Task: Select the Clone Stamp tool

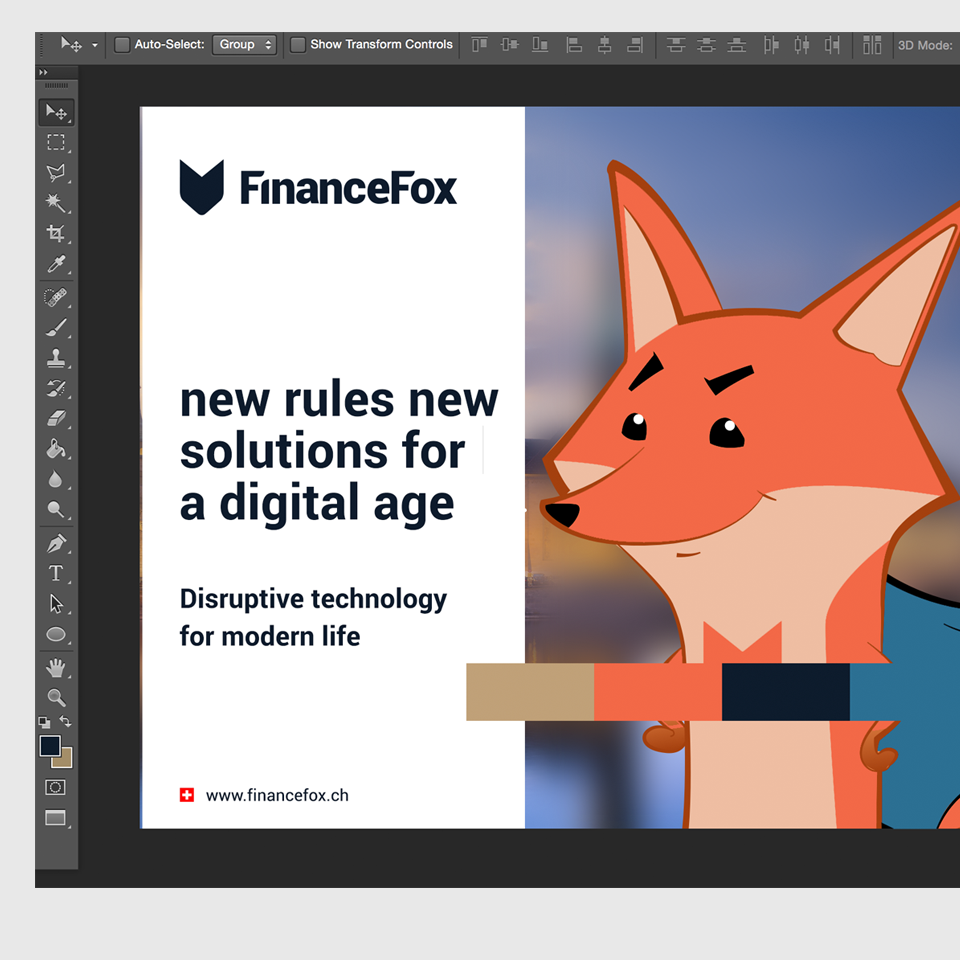Action: pyautogui.click(x=56, y=358)
